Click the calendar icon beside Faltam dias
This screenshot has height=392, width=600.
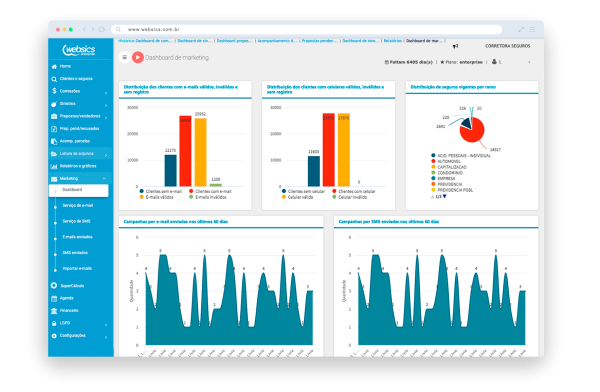tap(386, 62)
